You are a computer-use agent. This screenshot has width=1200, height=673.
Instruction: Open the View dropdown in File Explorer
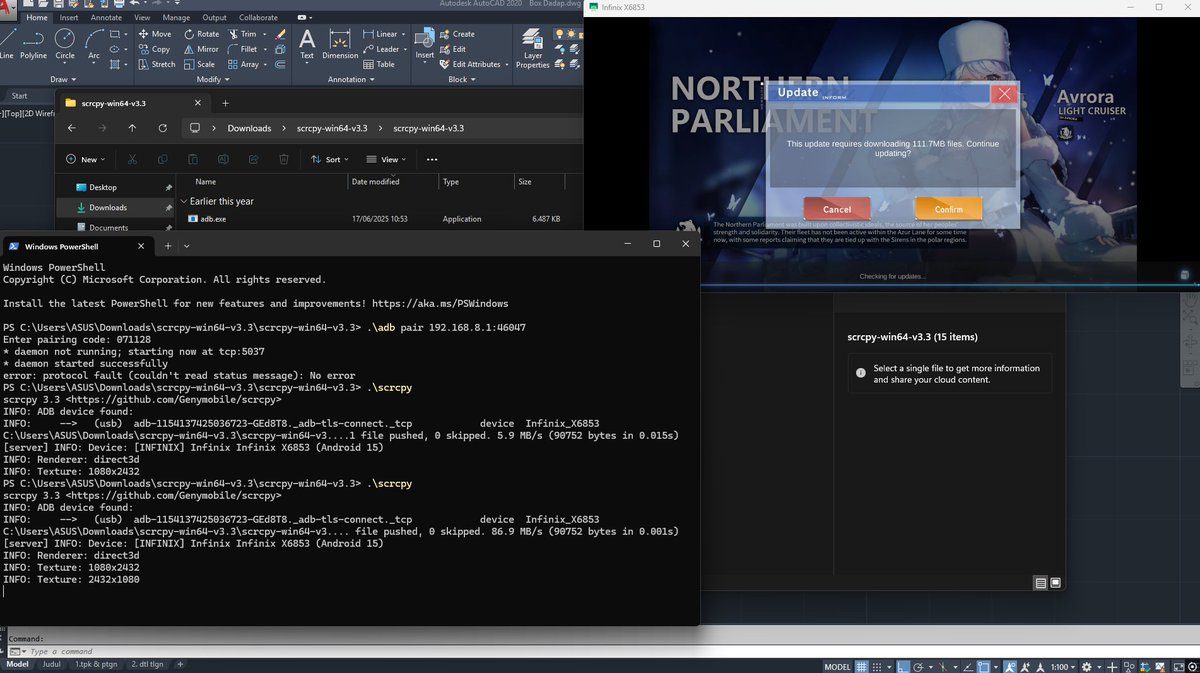[x=386, y=159]
